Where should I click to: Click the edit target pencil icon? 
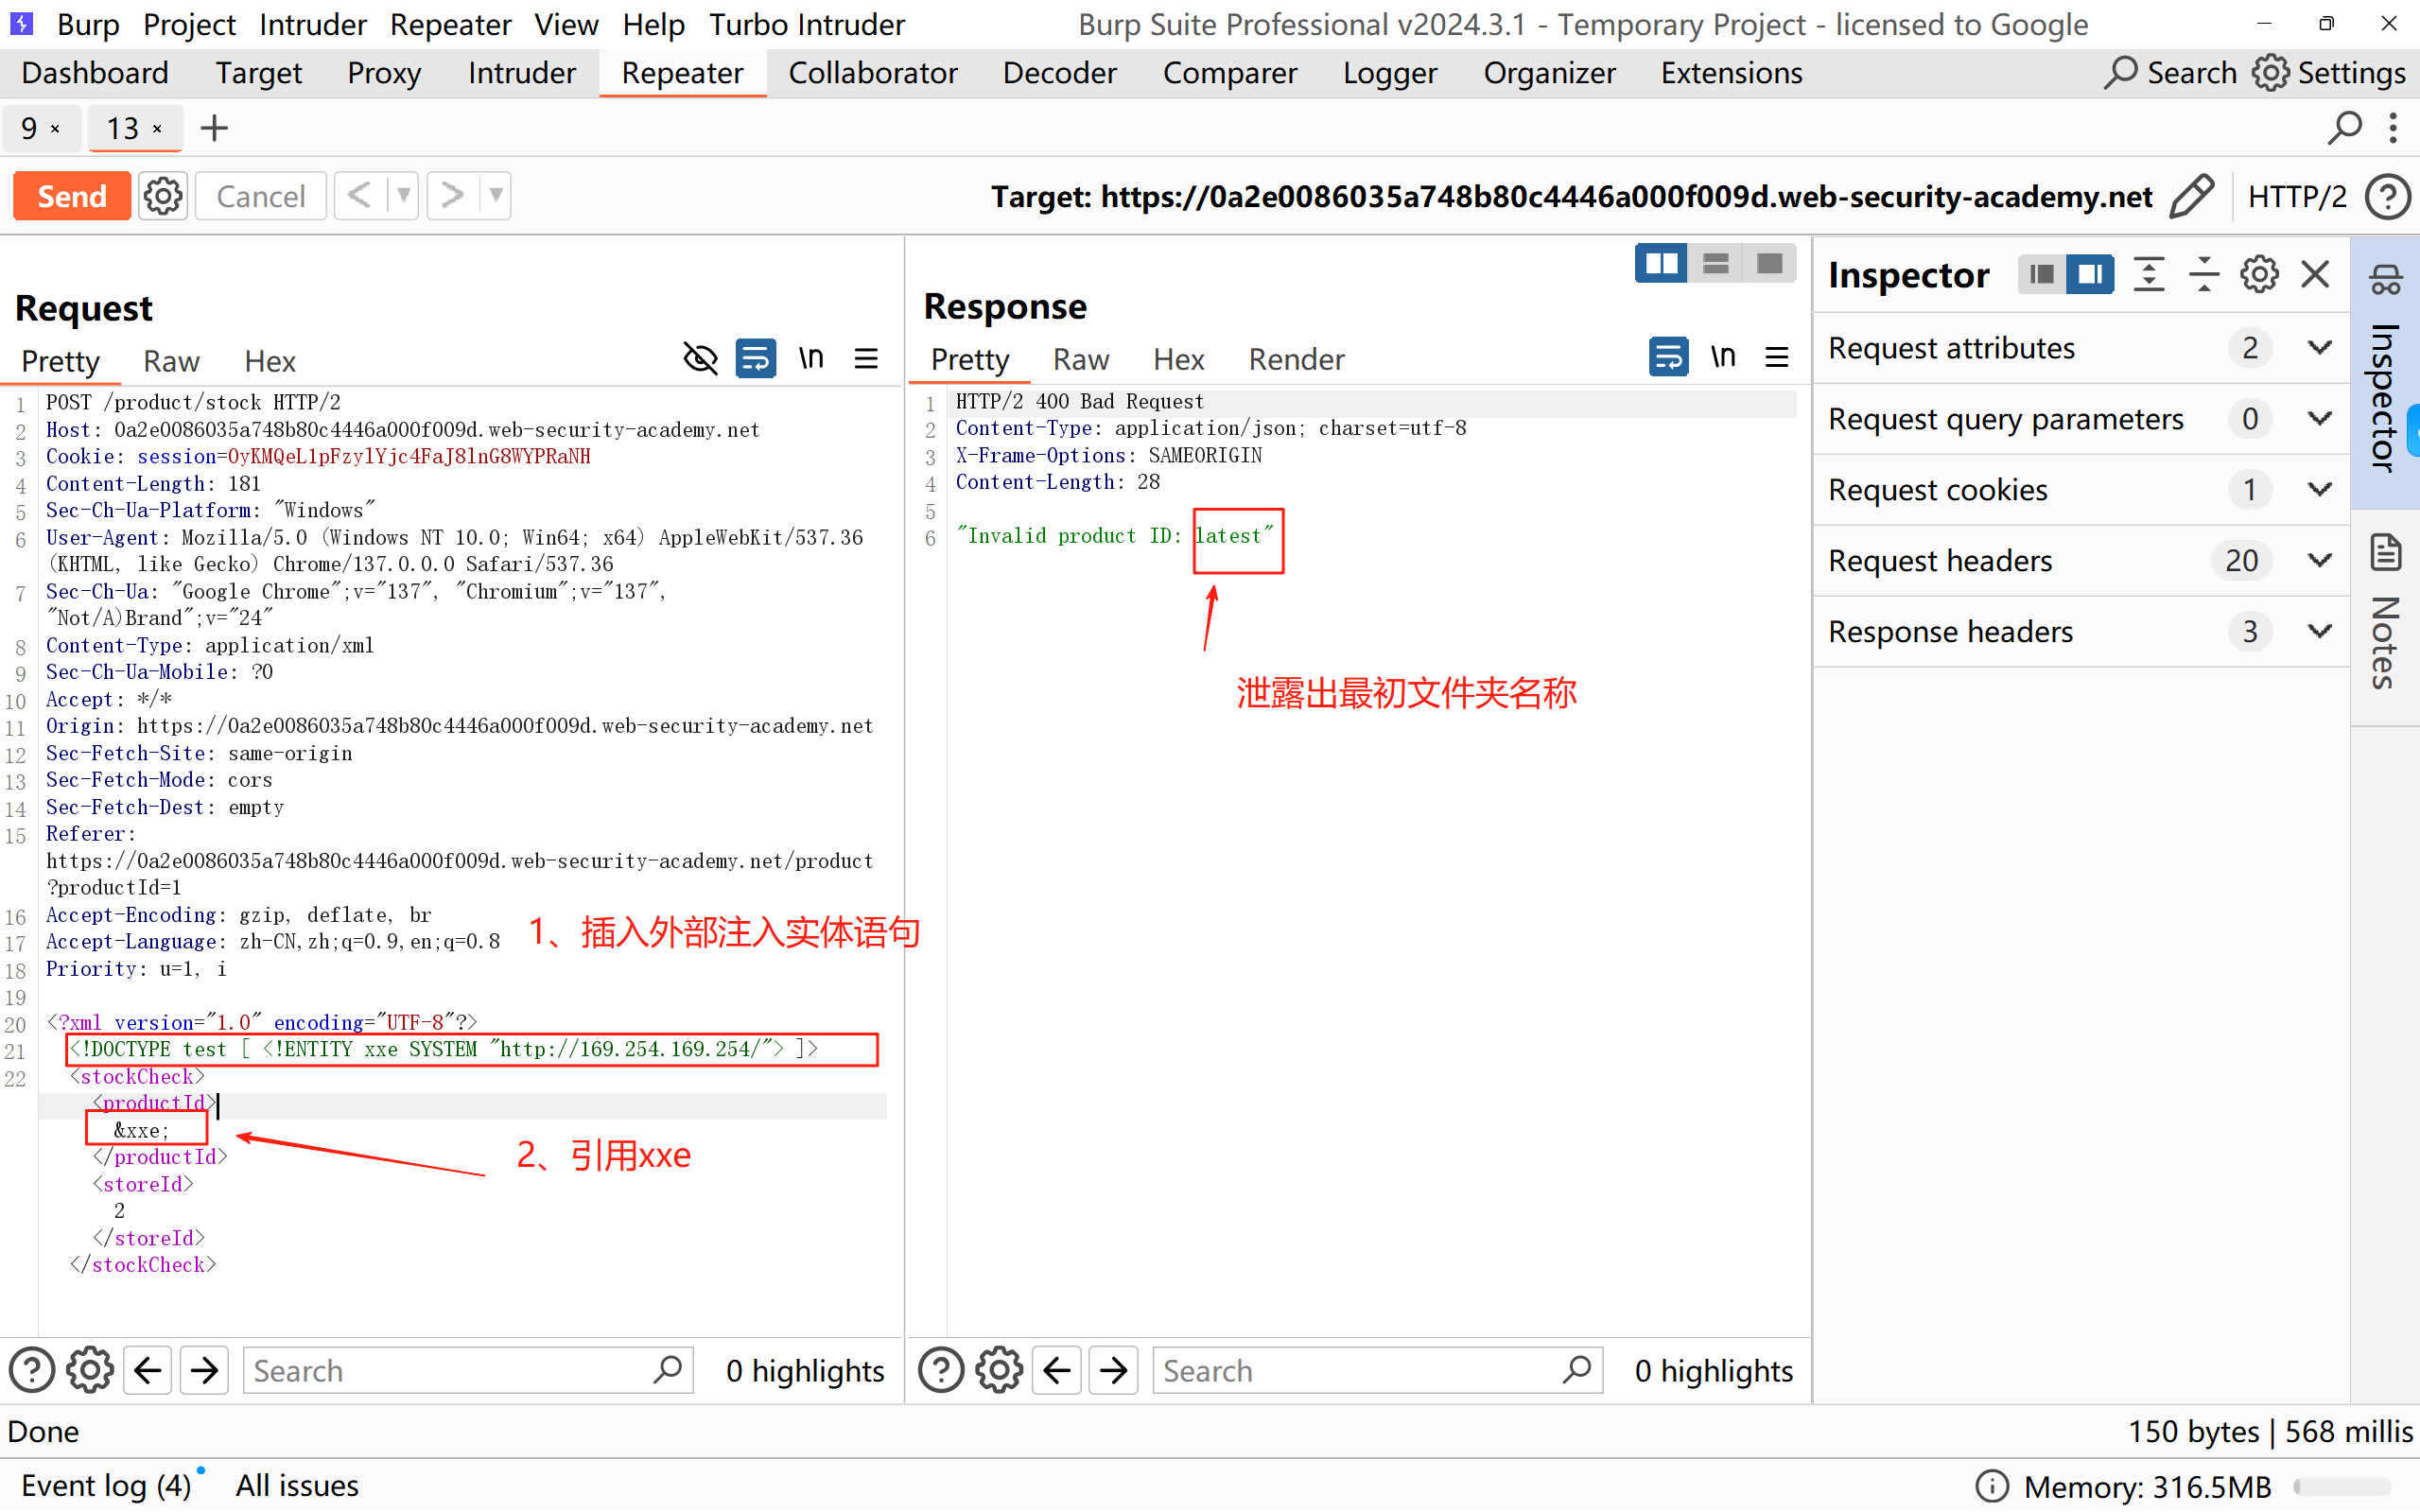[x=2192, y=196]
